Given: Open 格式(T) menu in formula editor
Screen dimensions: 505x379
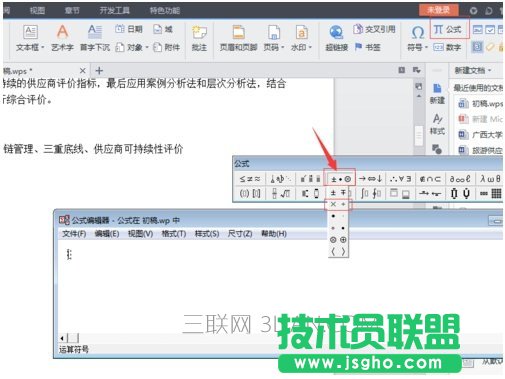Looking at the screenshot, I should coord(174,234).
